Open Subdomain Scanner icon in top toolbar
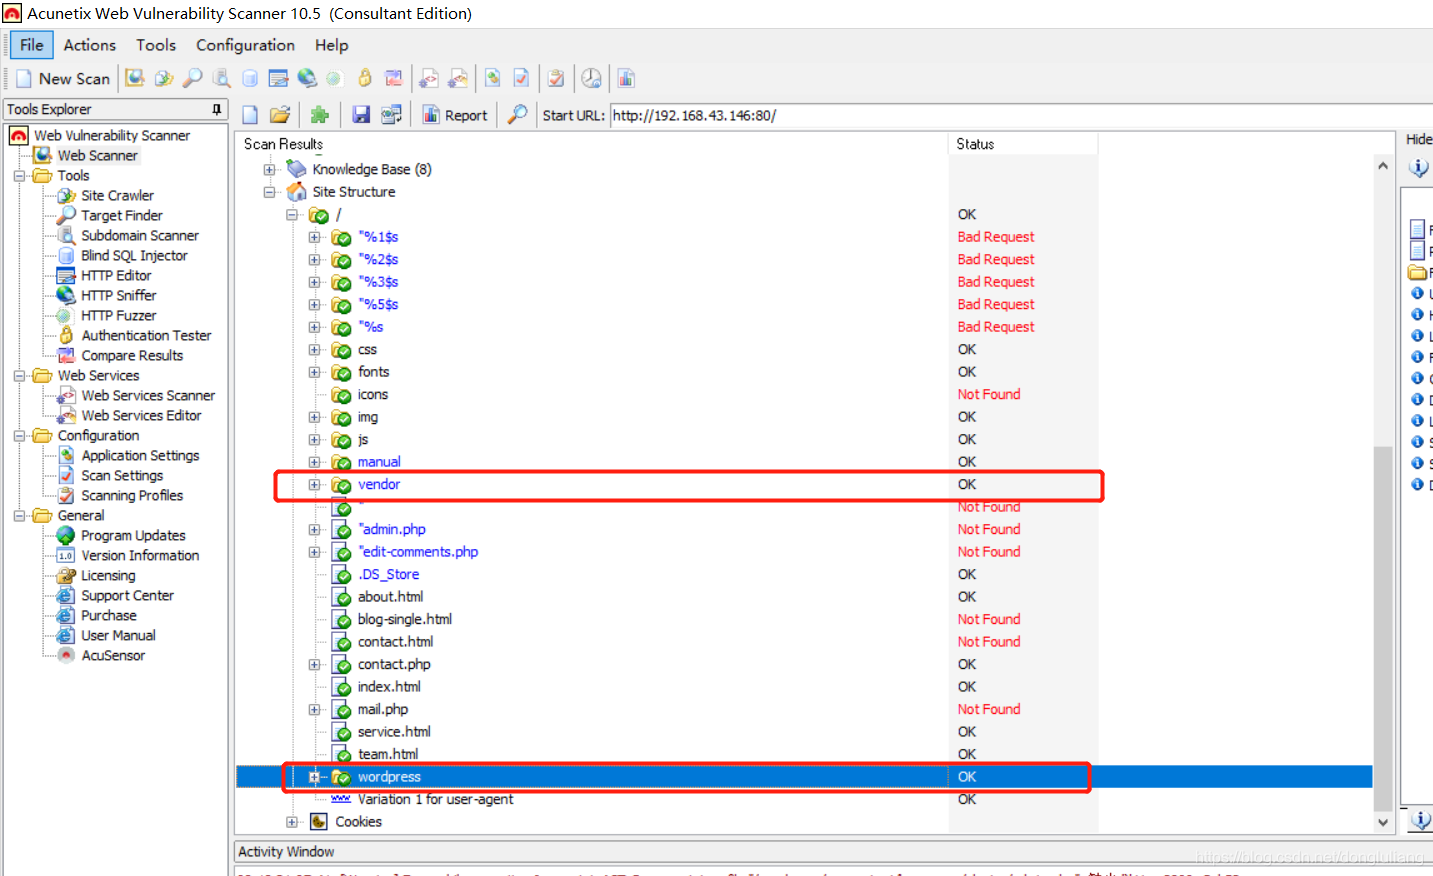The width and height of the screenshot is (1433, 876). pos(222,78)
